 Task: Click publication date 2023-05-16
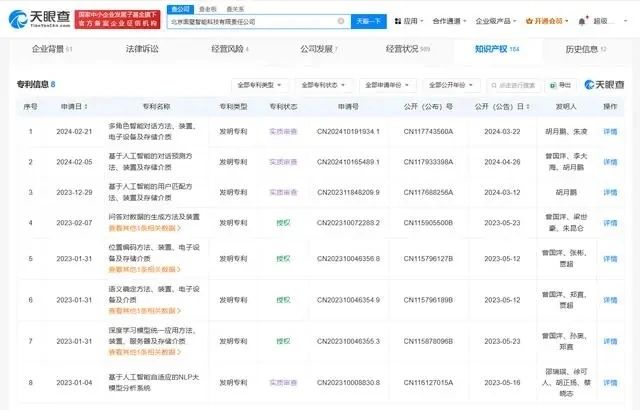[502, 383]
